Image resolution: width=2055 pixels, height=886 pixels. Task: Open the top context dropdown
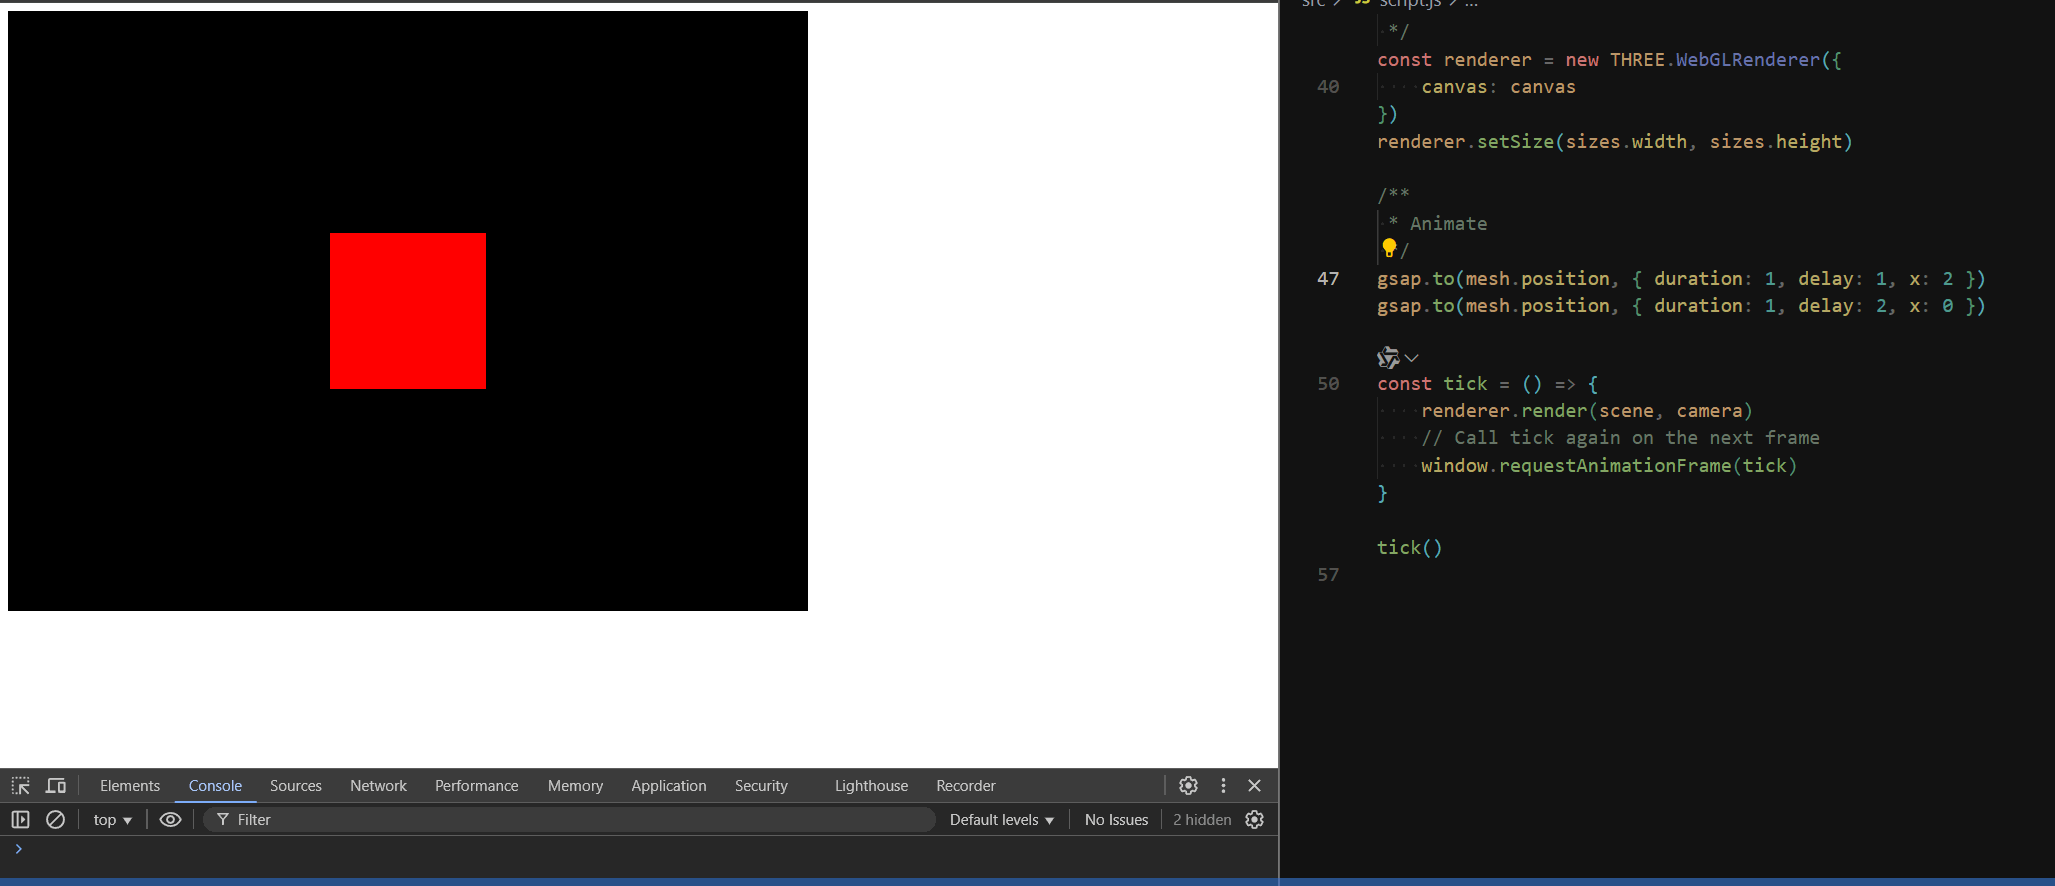click(x=112, y=820)
